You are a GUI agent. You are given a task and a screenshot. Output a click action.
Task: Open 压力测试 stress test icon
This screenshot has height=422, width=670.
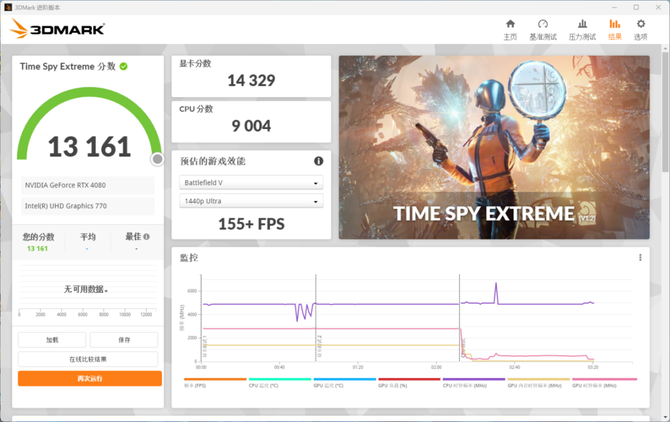pos(582,29)
